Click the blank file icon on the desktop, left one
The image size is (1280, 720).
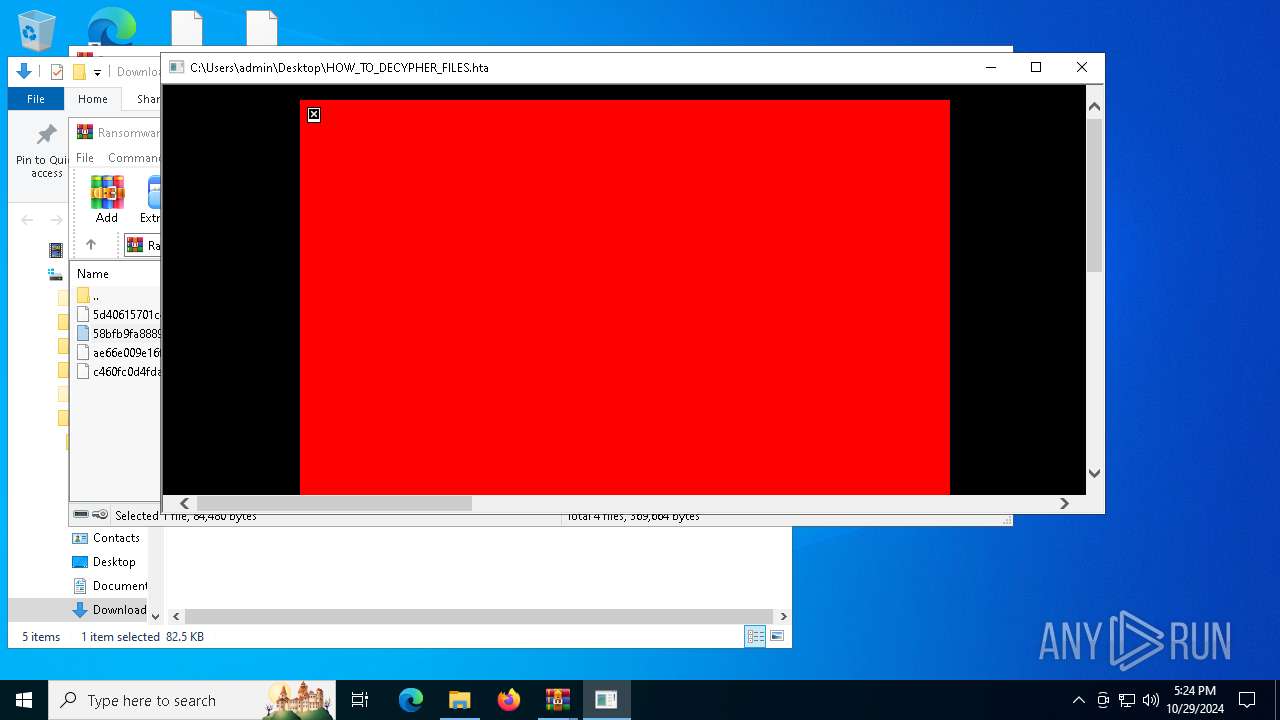coord(186,28)
